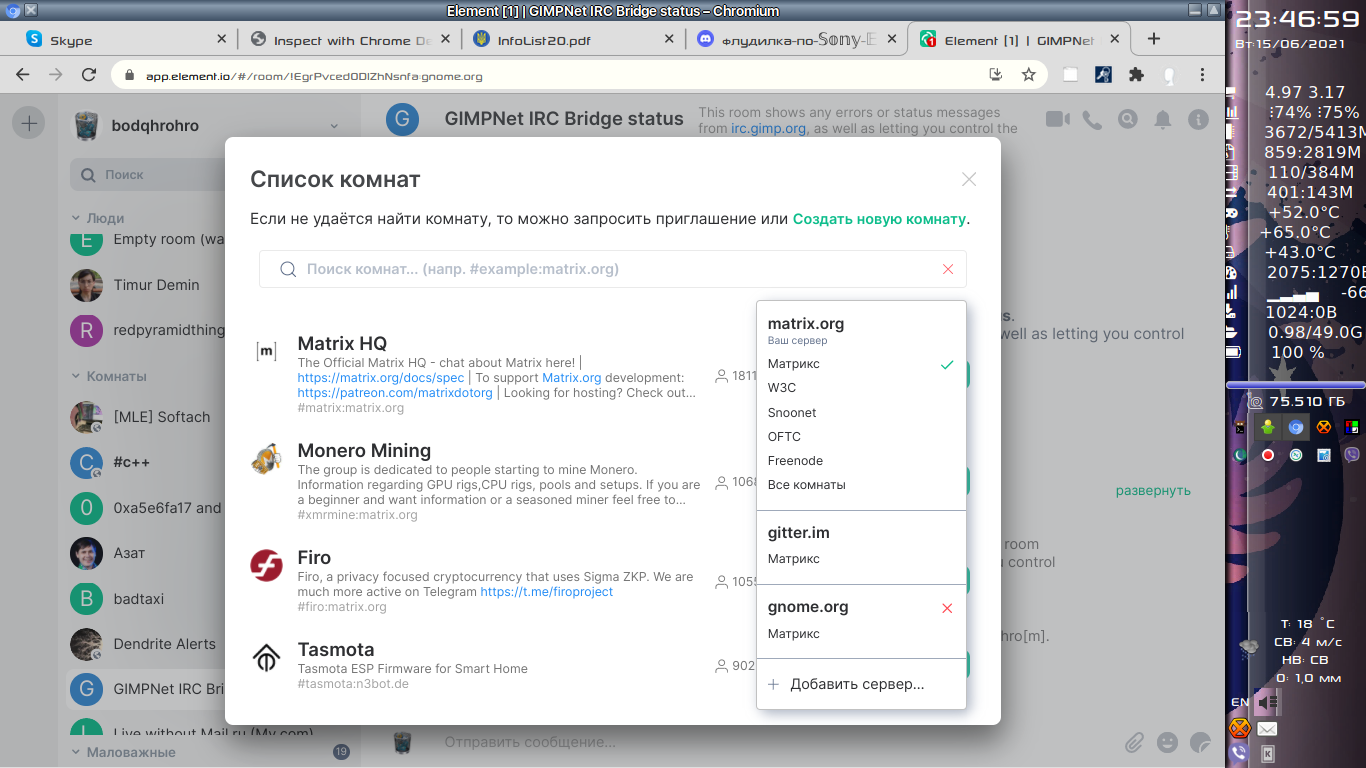Reload the page in Chromium
Screen dimensions: 1366x768
tap(89, 75)
